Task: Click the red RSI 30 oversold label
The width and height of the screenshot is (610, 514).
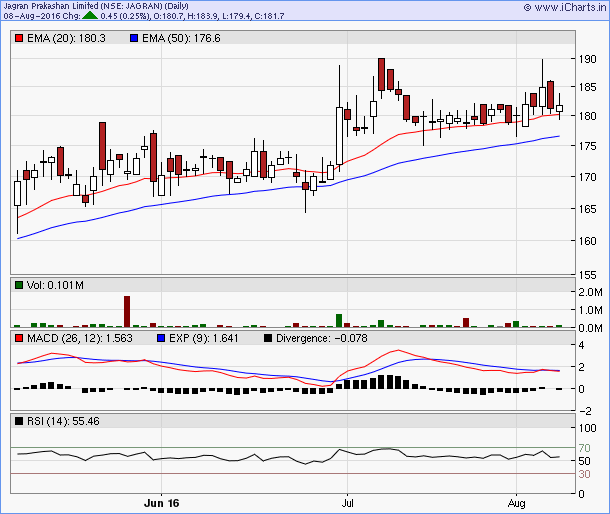Action: click(x=584, y=474)
